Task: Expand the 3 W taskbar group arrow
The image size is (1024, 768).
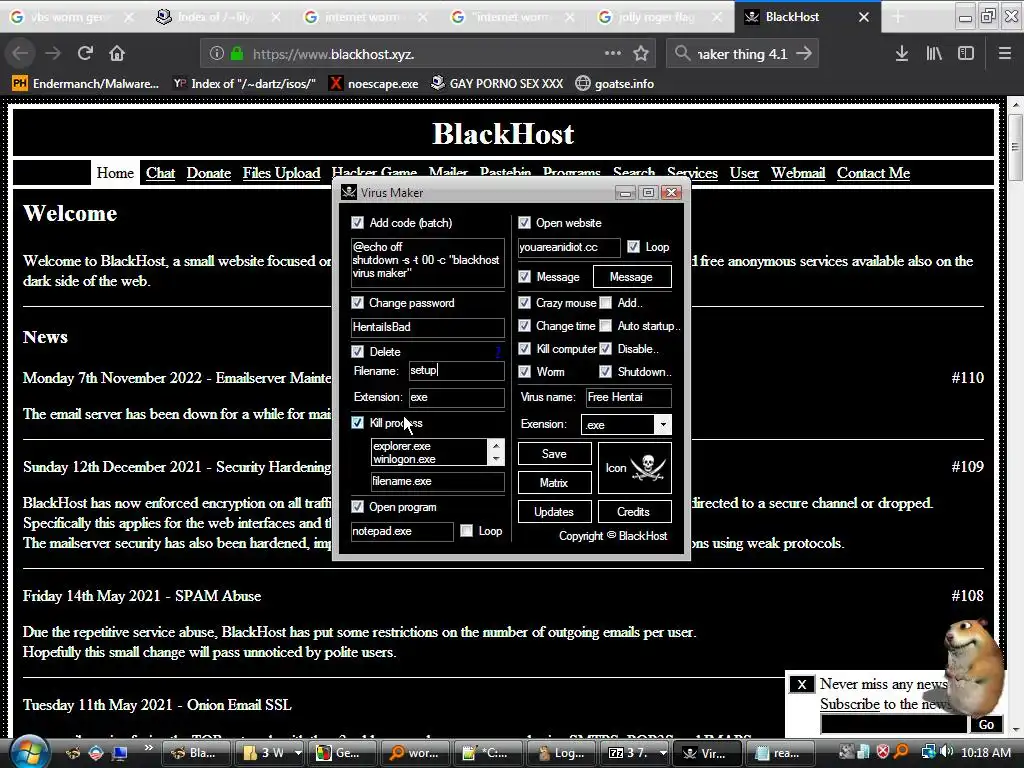Action: (x=298, y=753)
